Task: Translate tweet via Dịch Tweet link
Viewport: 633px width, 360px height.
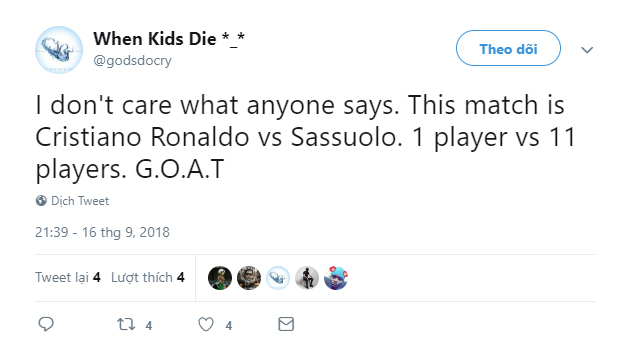Action: tap(80, 201)
